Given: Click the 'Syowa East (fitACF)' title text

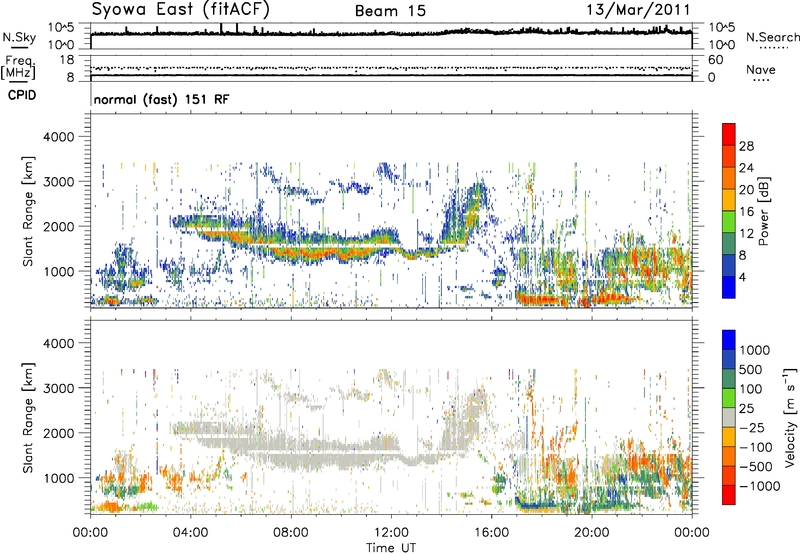Looking at the screenshot, I should [181, 9].
